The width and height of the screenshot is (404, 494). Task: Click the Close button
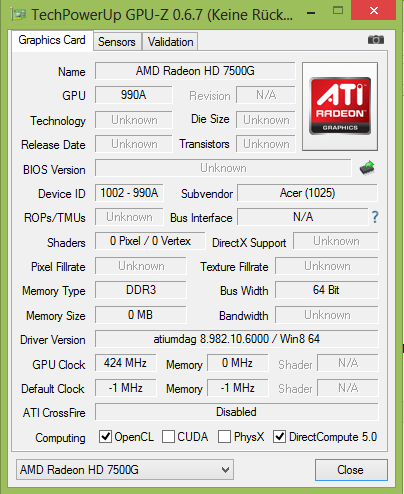351,470
